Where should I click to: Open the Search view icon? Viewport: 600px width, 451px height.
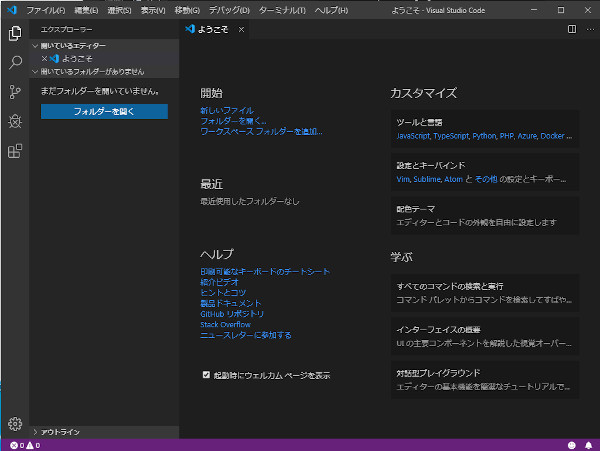pyautogui.click(x=15, y=62)
